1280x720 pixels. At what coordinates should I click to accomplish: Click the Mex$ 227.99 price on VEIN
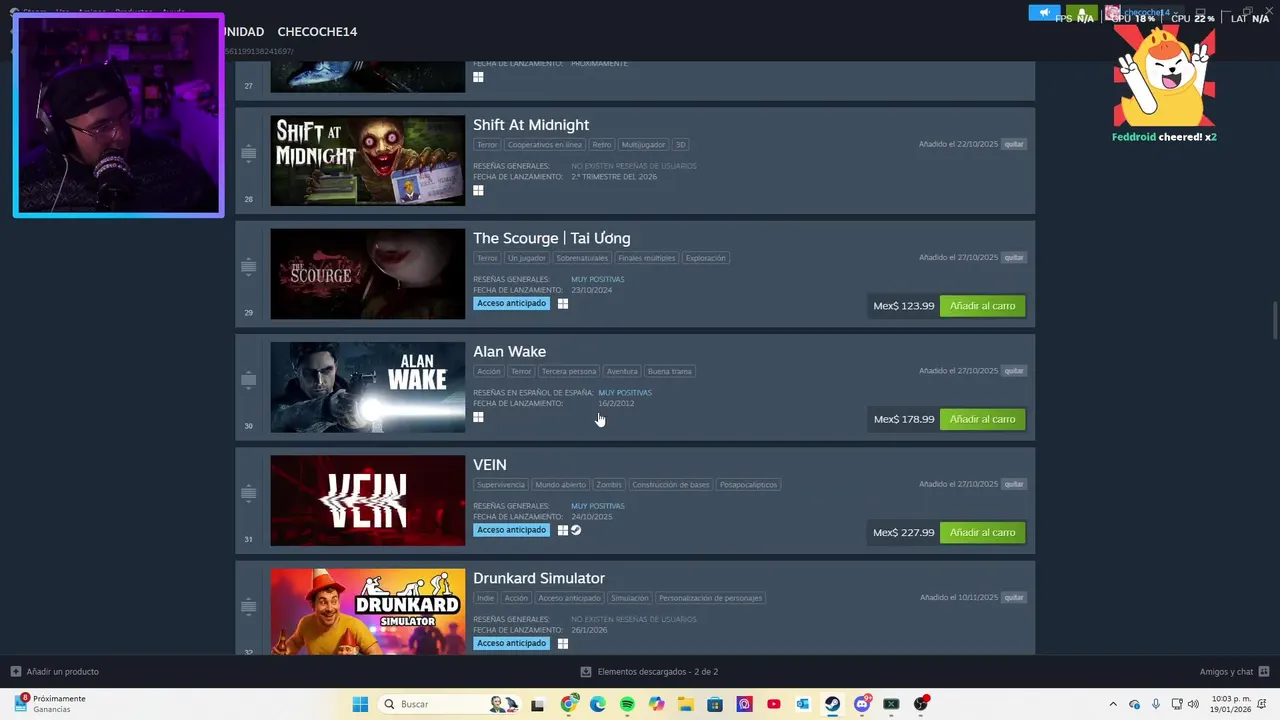coord(903,533)
